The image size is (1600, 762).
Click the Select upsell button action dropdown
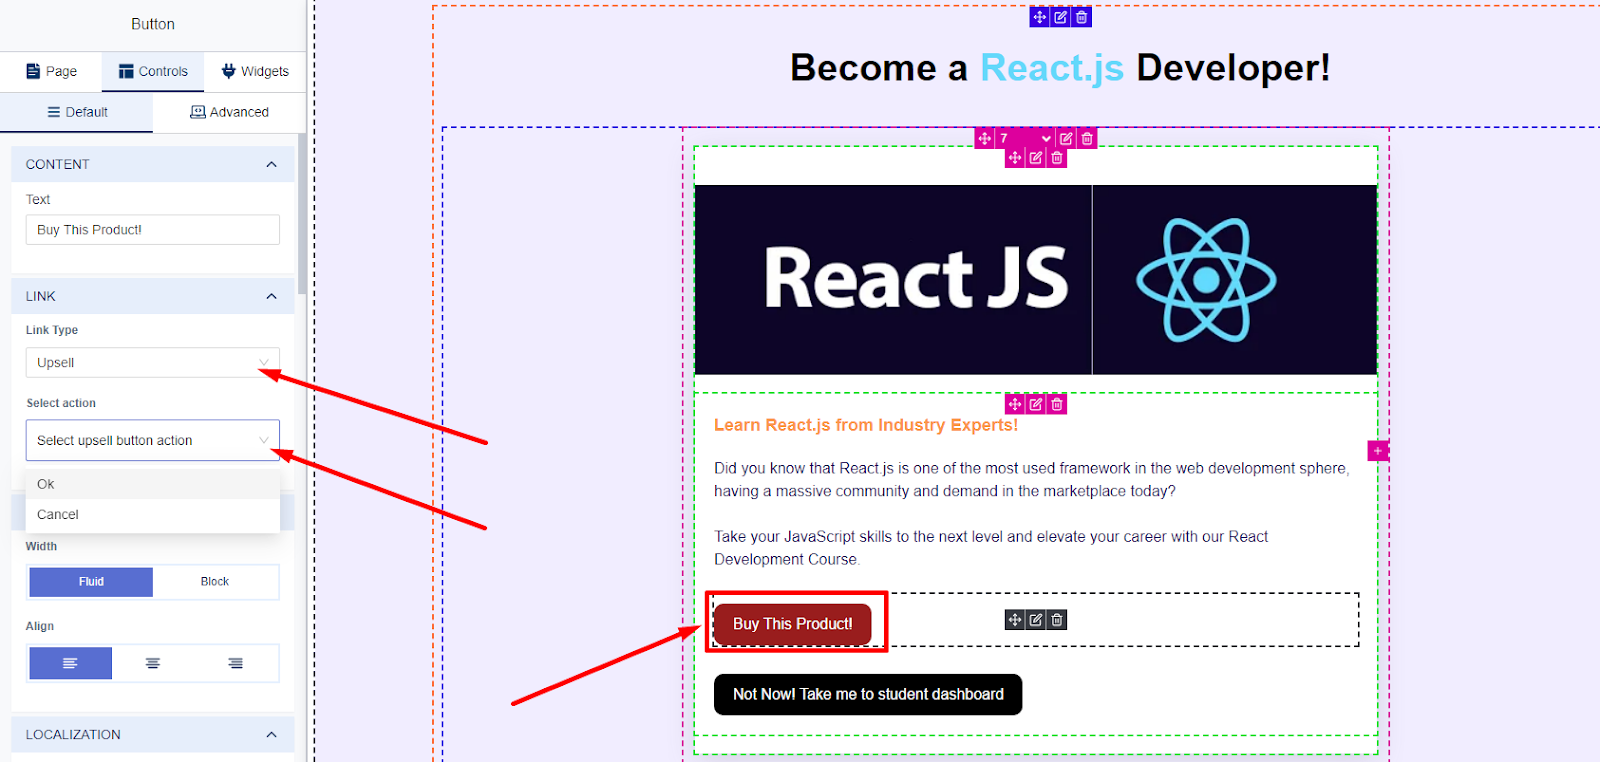[x=152, y=440]
